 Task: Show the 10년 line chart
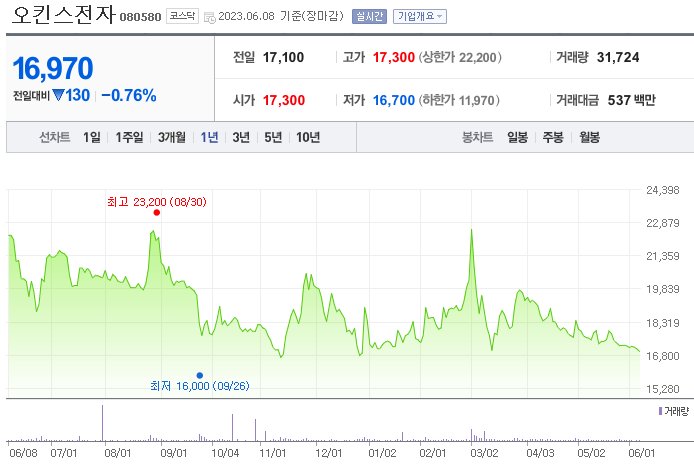(308, 137)
